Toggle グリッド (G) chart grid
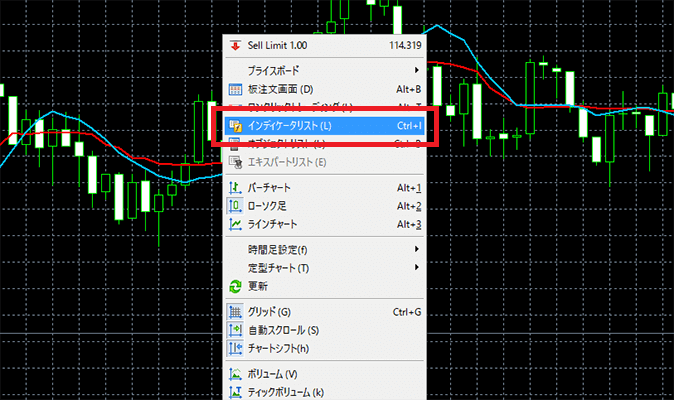The width and height of the screenshot is (674, 400). pyautogui.click(x=325, y=312)
